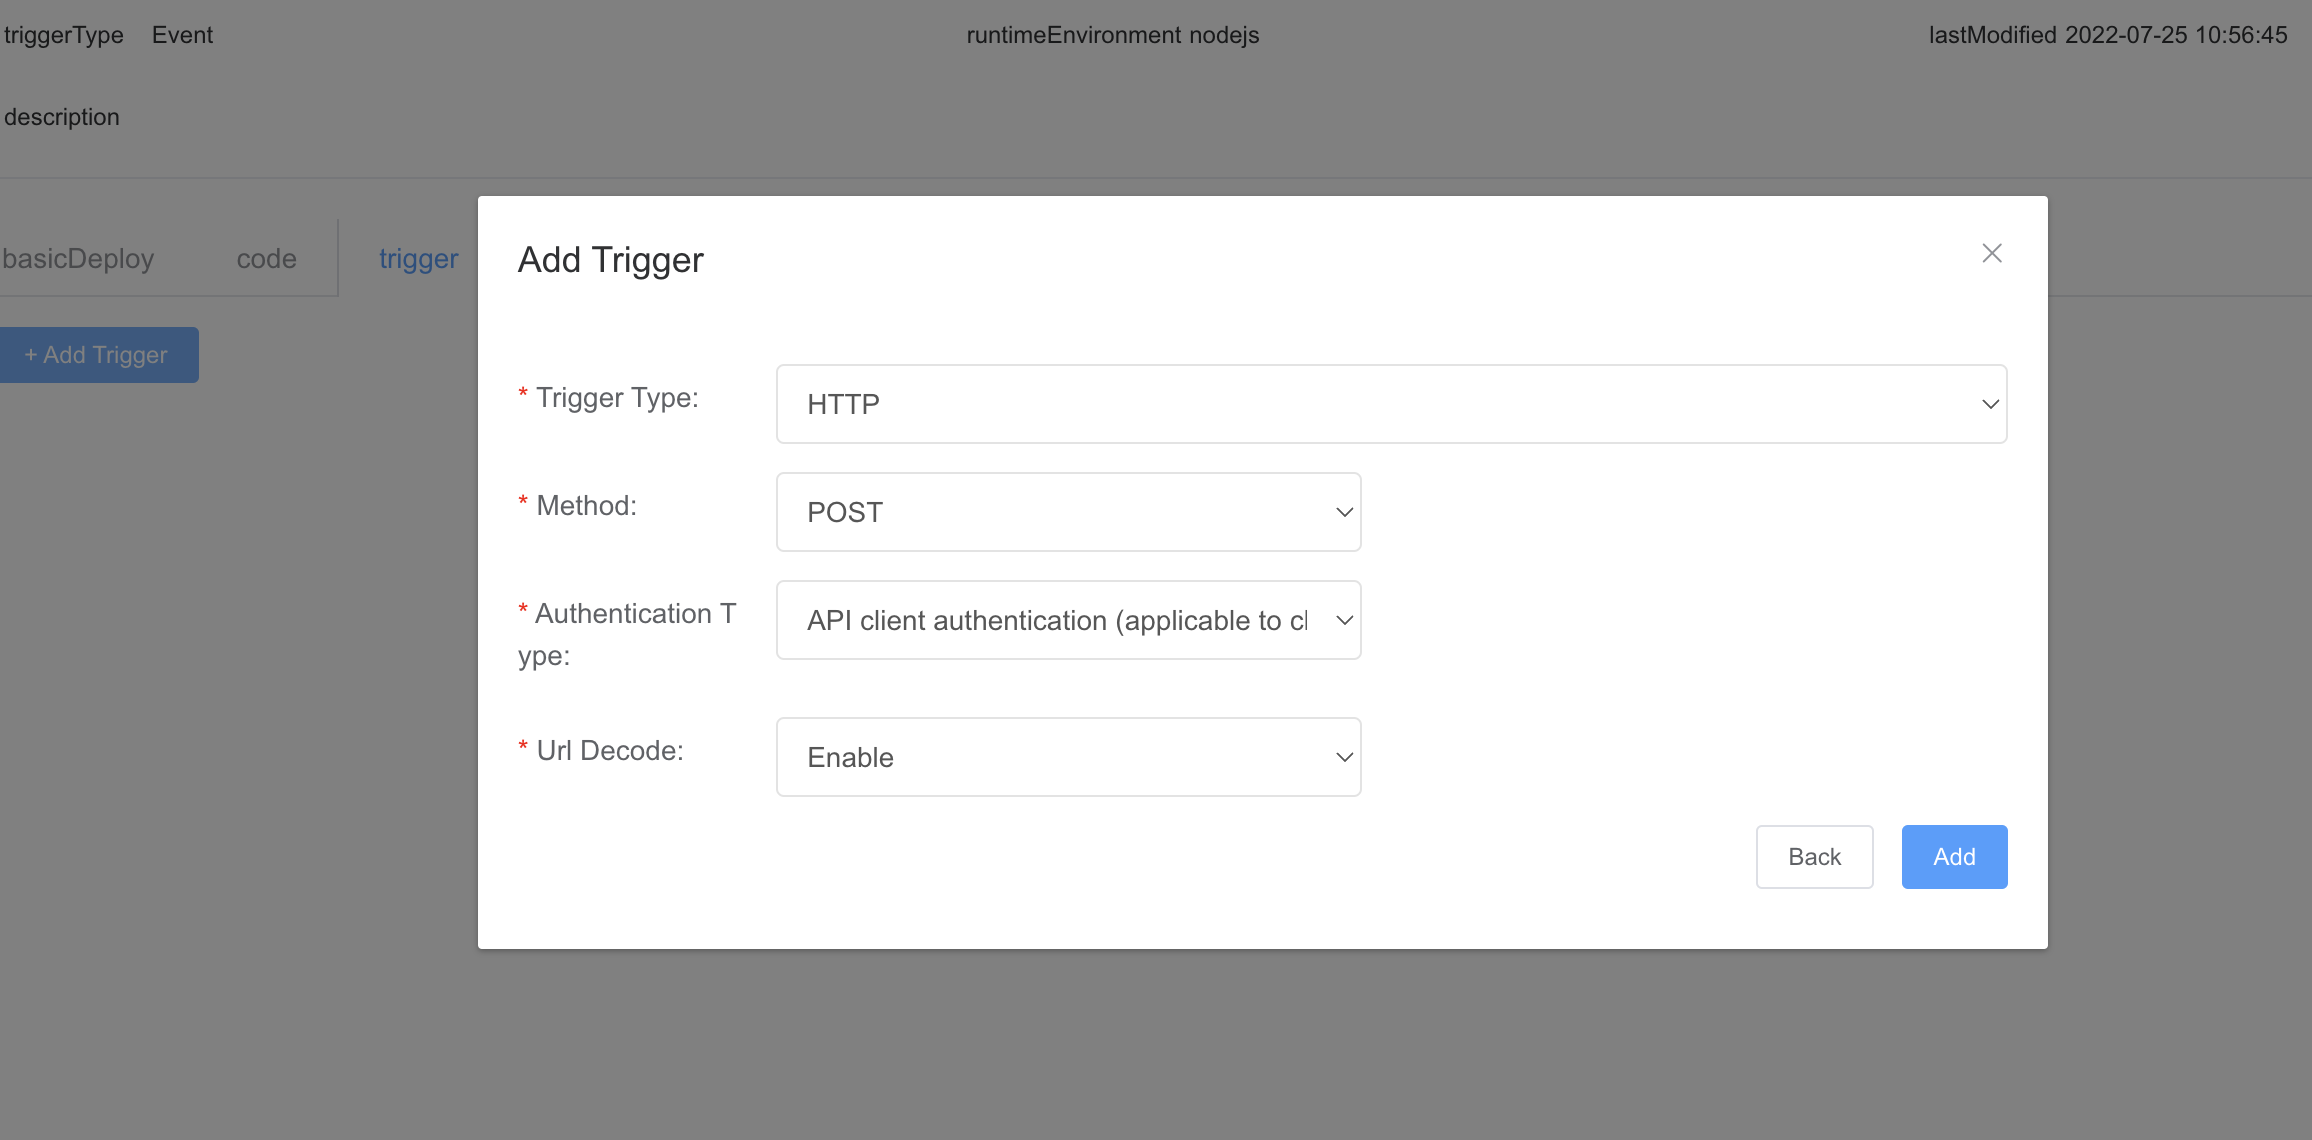This screenshot has width=2312, height=1140.
Task: Click the lastModified 2022-07-25 timestamp
Action: 2108,35
